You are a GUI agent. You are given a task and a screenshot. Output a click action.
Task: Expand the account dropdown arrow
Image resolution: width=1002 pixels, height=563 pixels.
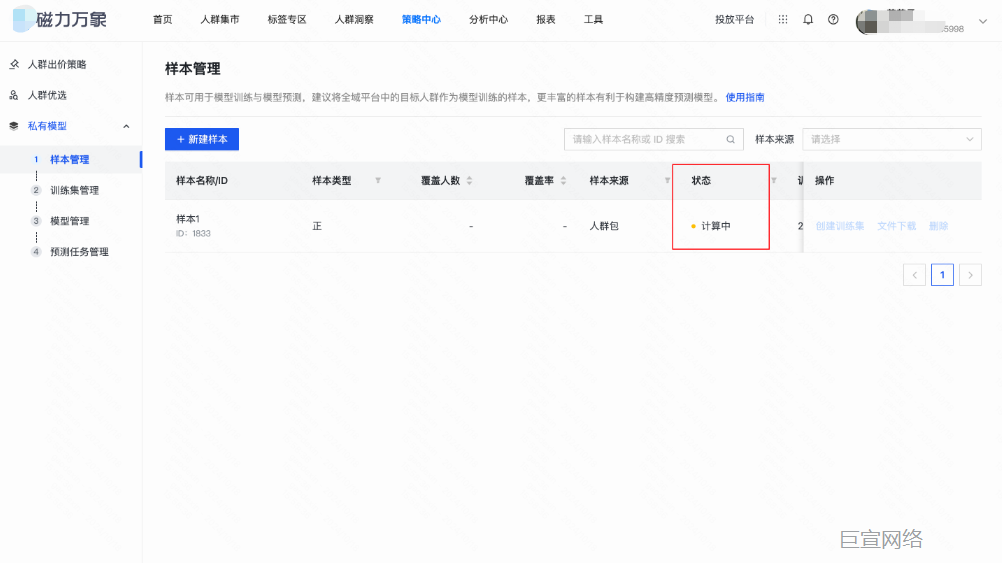click(x=983, y=21)
